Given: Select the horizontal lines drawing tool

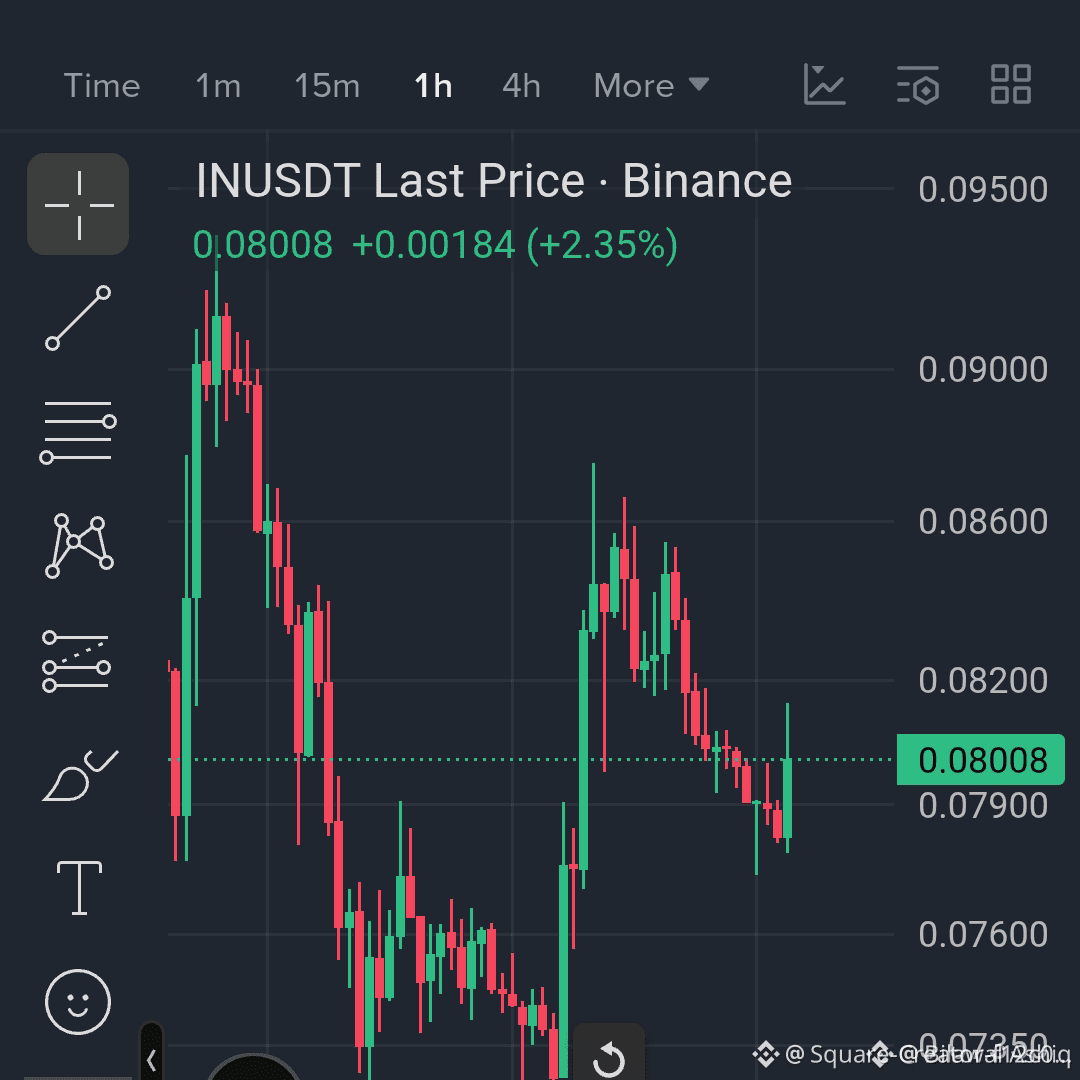Looking at the screenshot, I should (x=78, y=431).
